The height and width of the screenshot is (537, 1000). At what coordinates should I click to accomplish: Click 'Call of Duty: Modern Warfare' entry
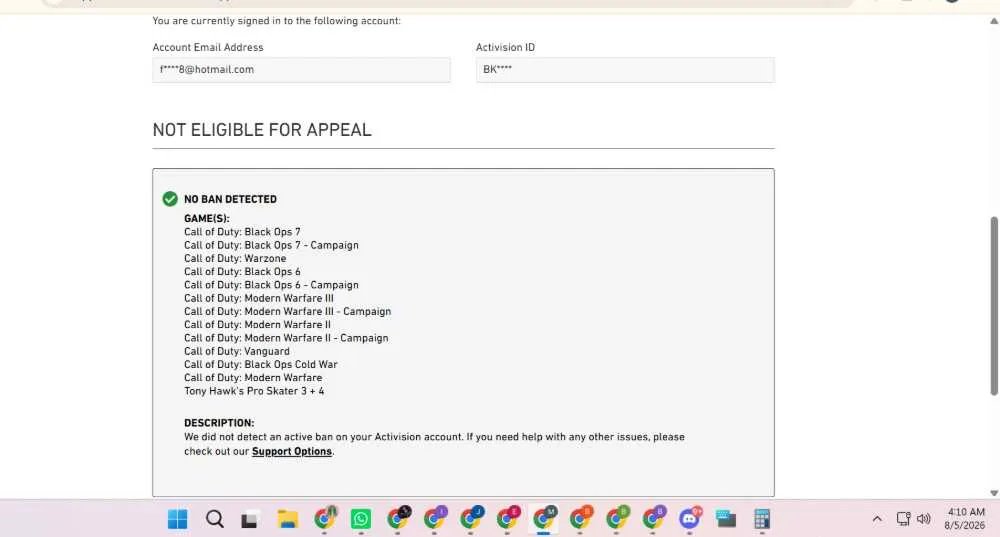(x=253, y=378)
